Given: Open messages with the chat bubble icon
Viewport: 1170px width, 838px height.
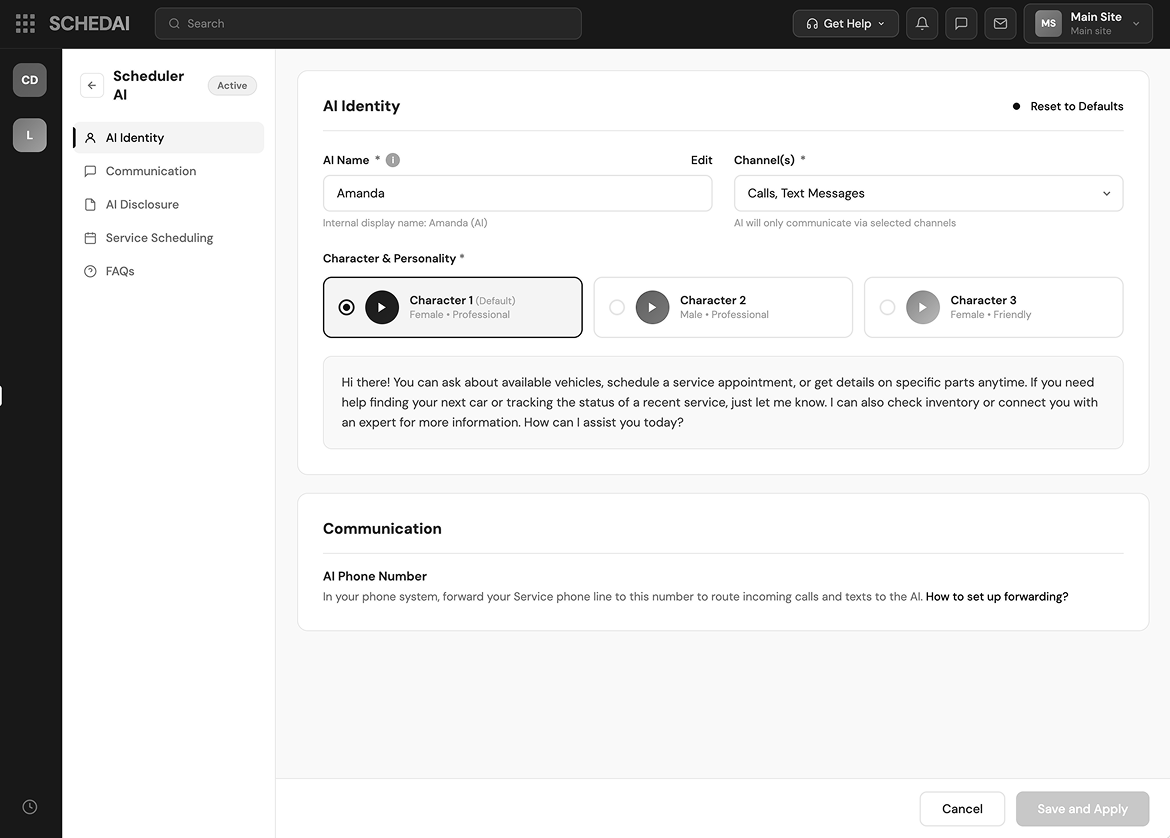Looking at the screenshot, I should pos(960,23).
